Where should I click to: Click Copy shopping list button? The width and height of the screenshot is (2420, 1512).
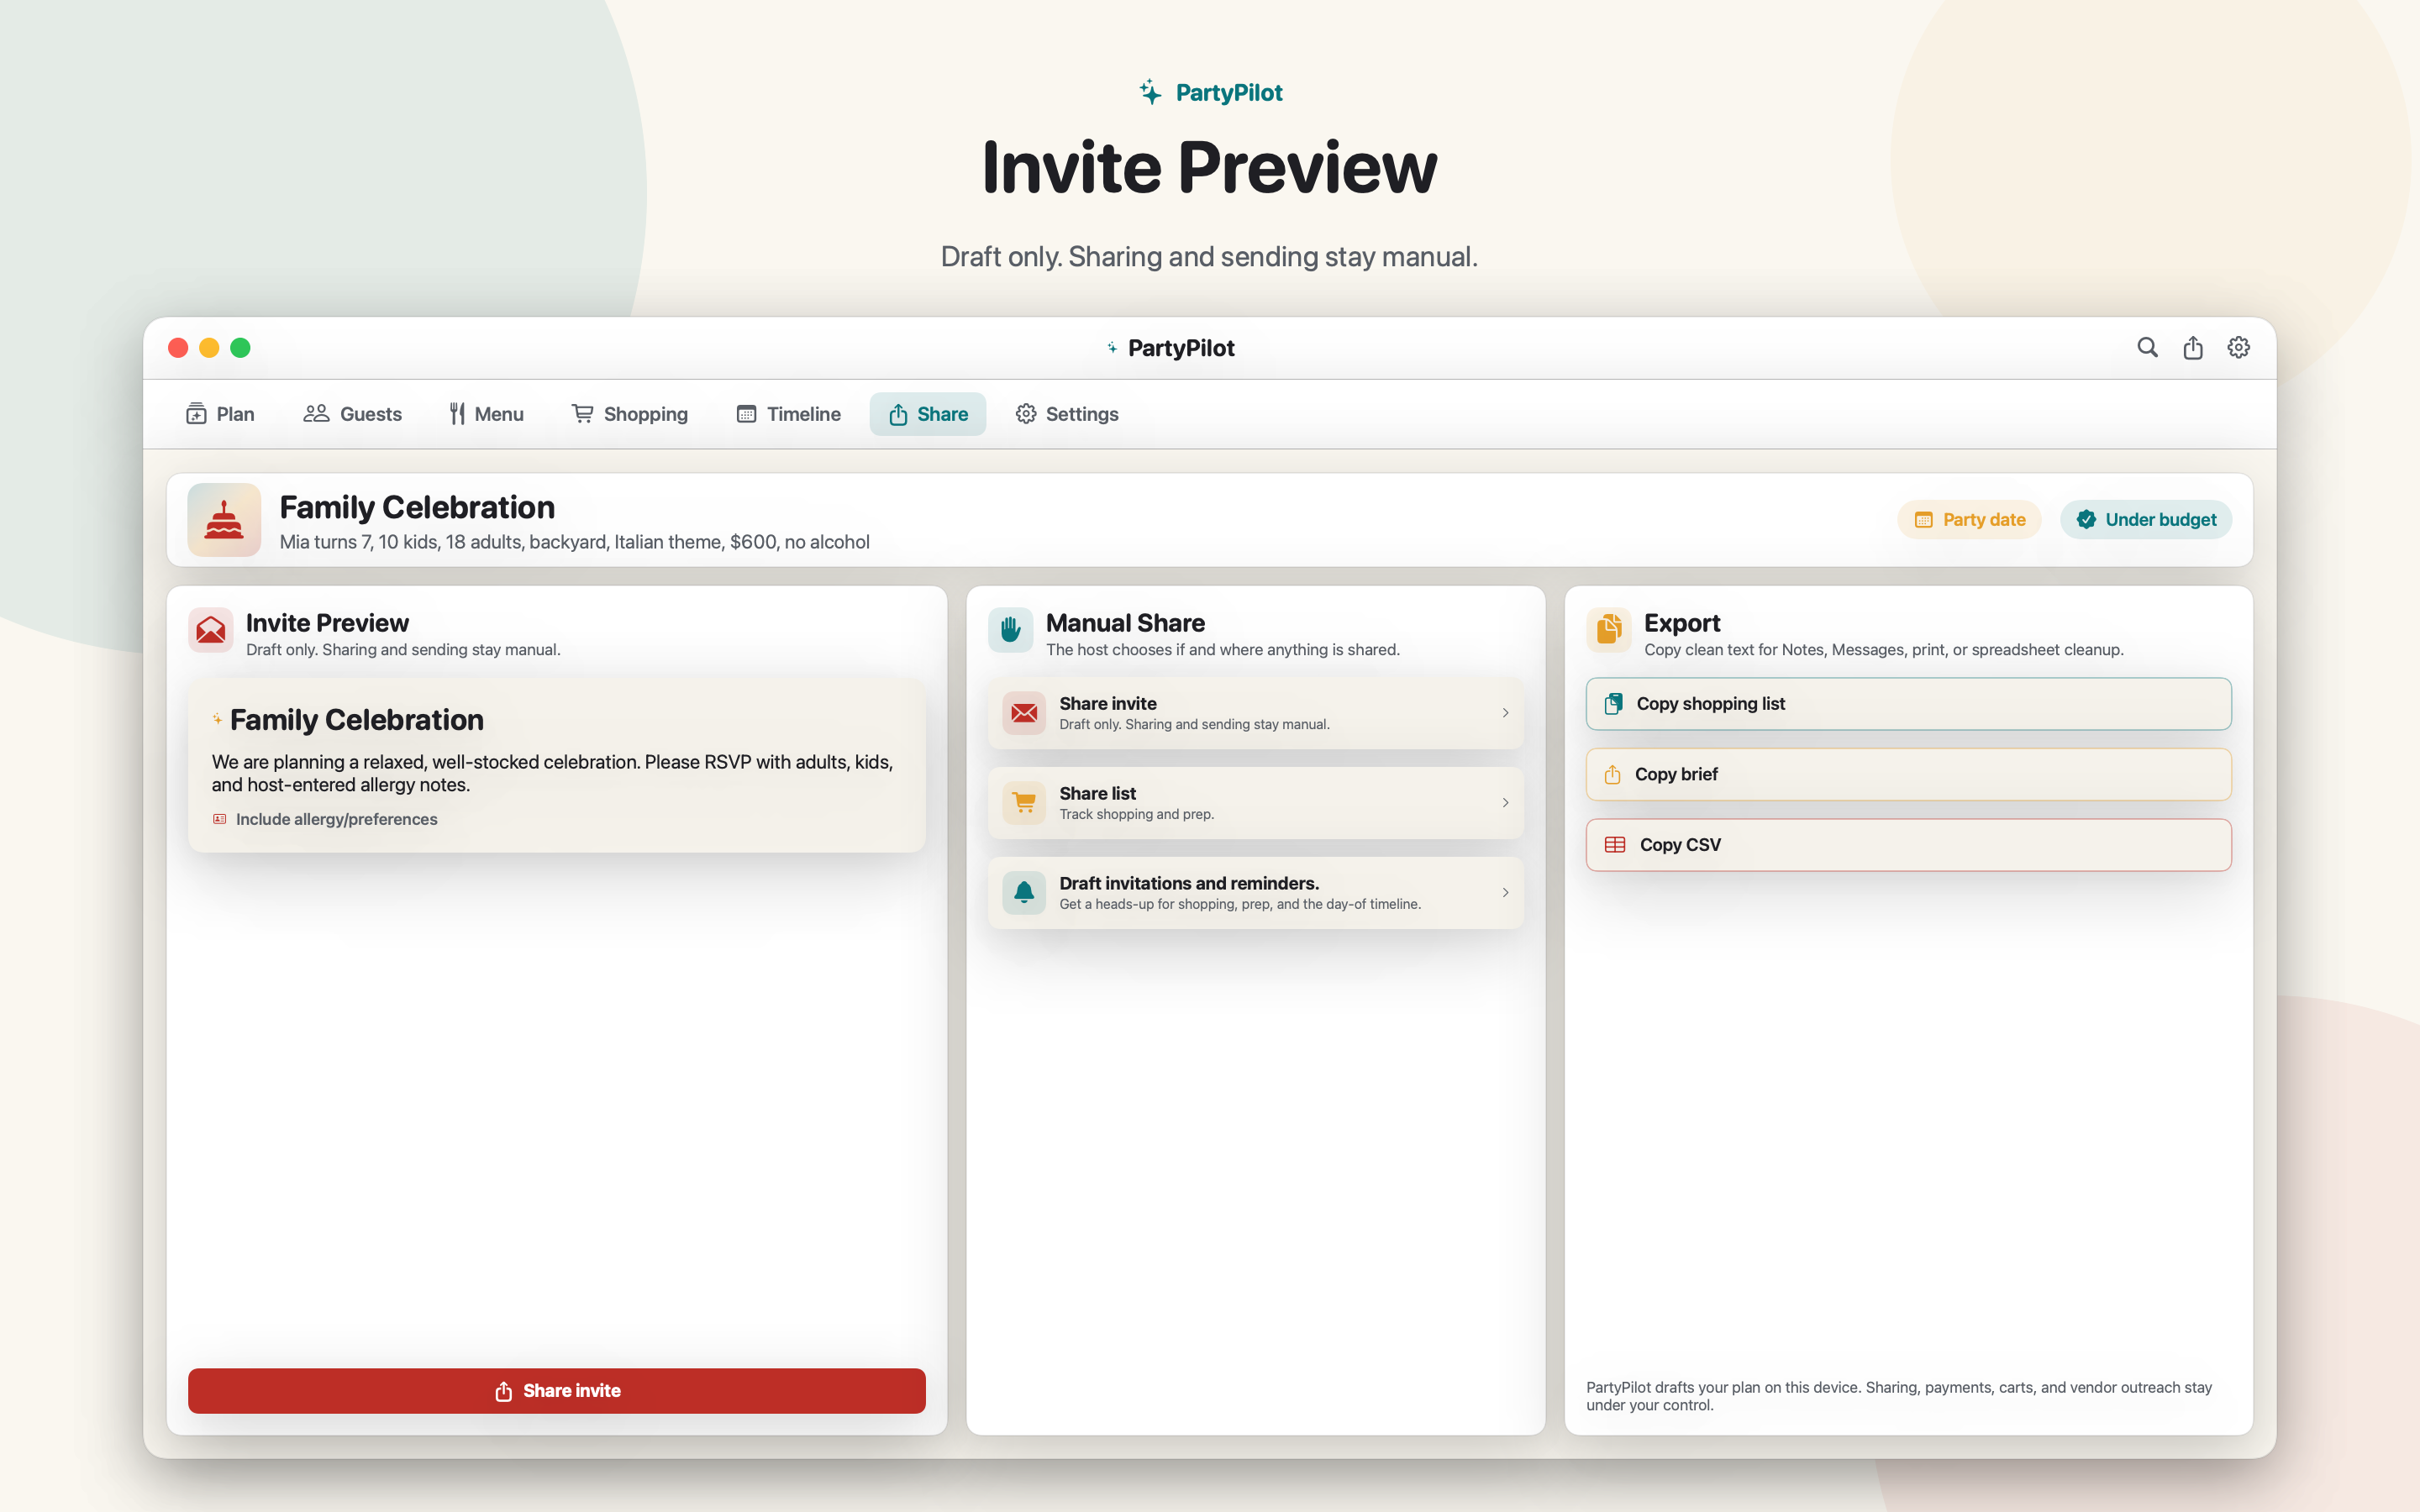[1909, 704]
